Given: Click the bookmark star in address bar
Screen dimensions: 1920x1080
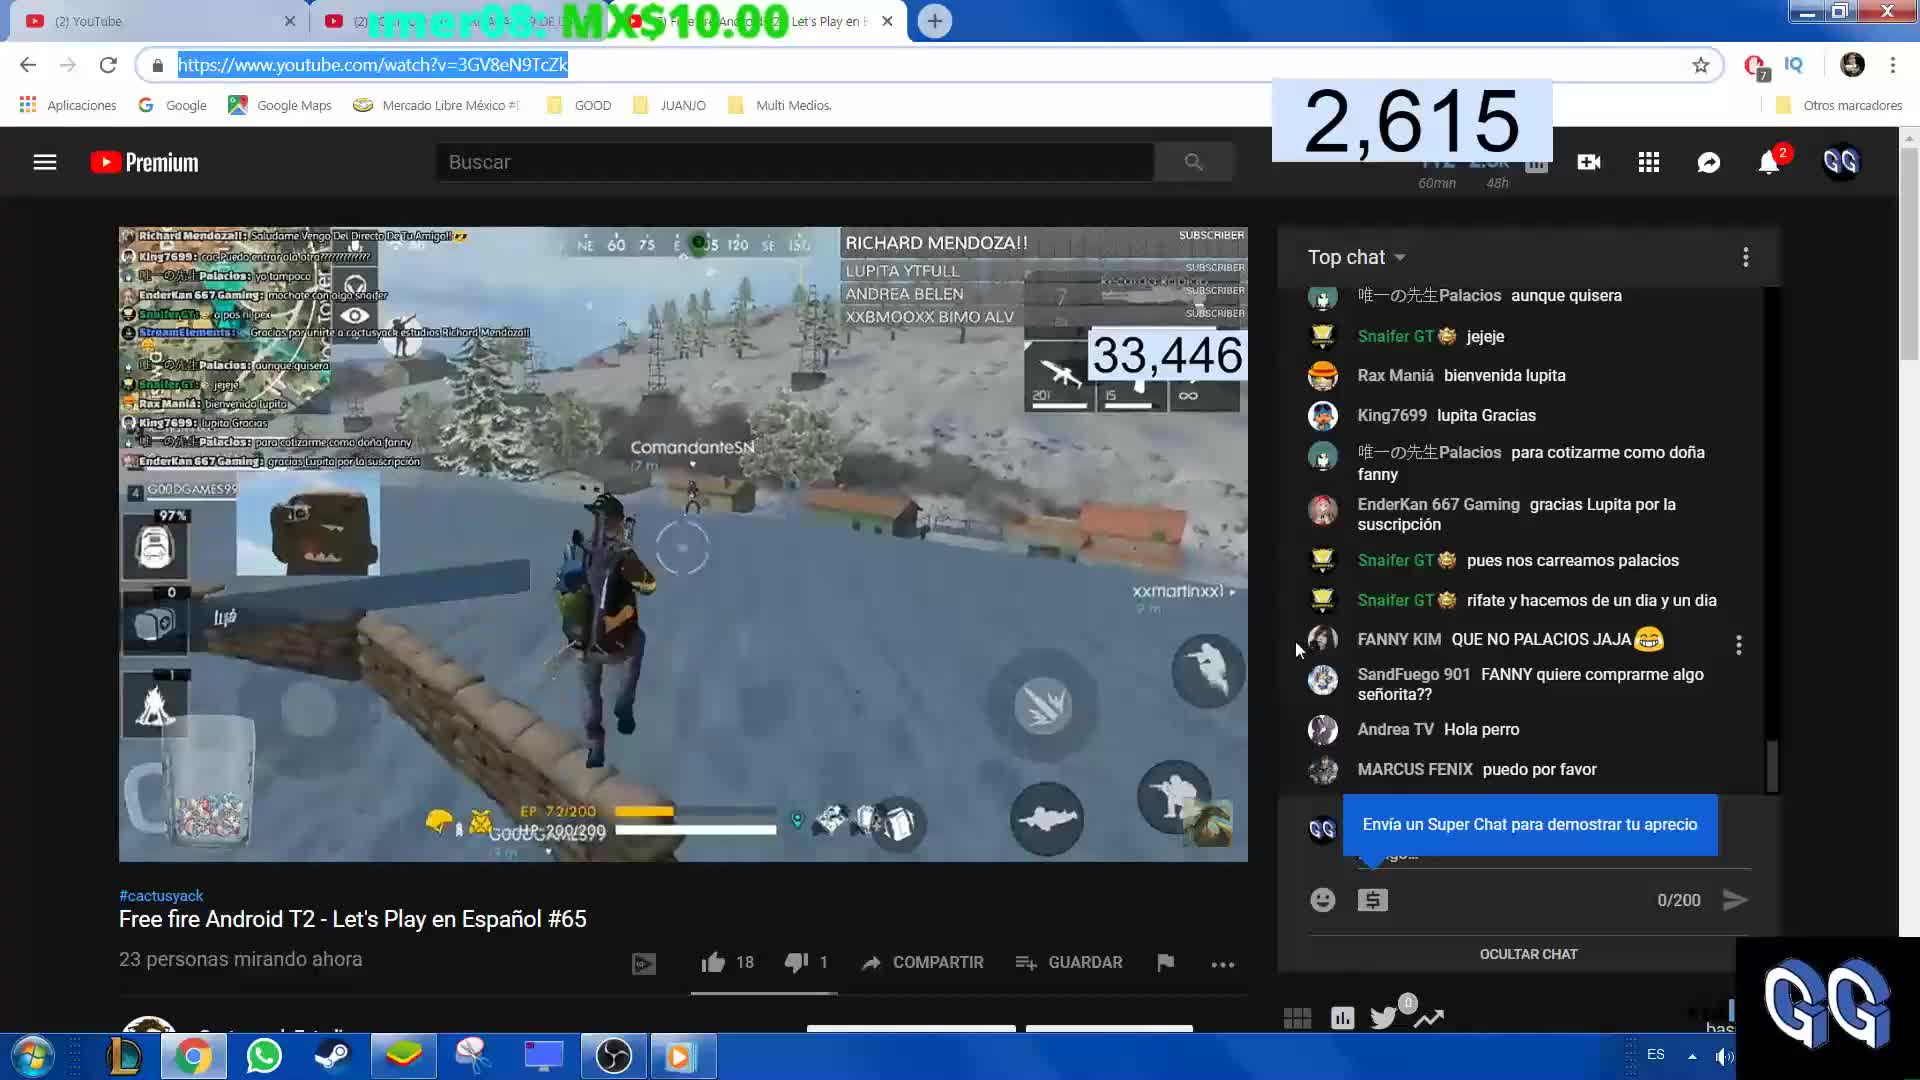Looking at the screenshot, I should tap(1699, 65).
